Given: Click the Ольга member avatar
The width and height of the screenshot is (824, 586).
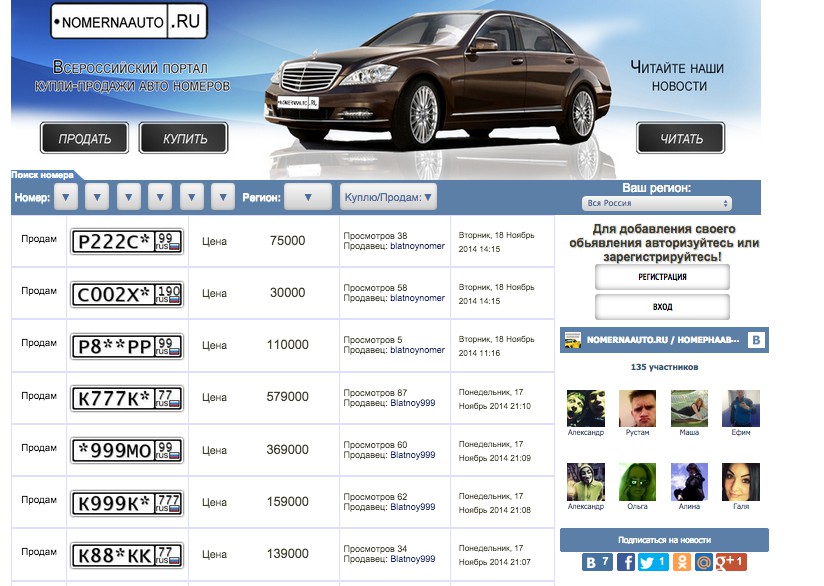Looking at the screenshot, I should tap(637, 482).
